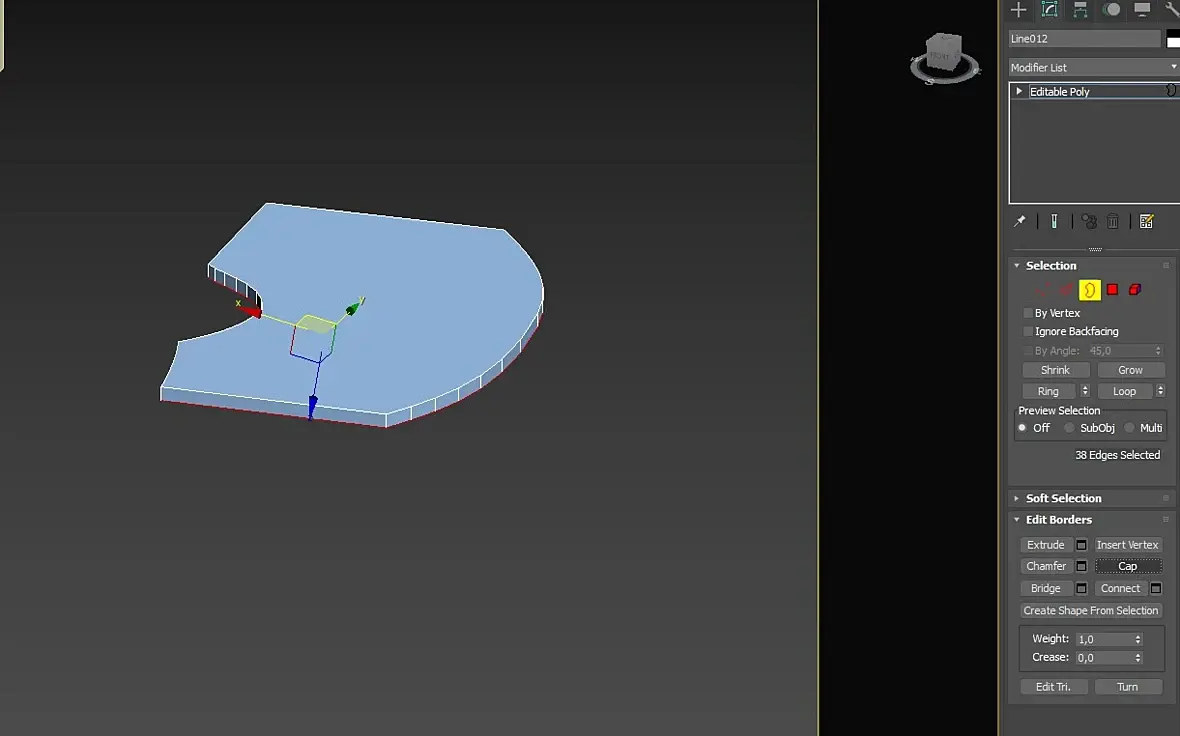The image size is (1180, 736).
Task: Enable the By Vertex checkbox
Action: pyautogui.click(x=1027, y=313)
